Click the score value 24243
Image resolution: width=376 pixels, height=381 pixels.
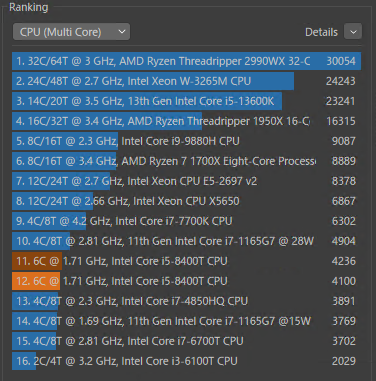(x=341, y=81)
